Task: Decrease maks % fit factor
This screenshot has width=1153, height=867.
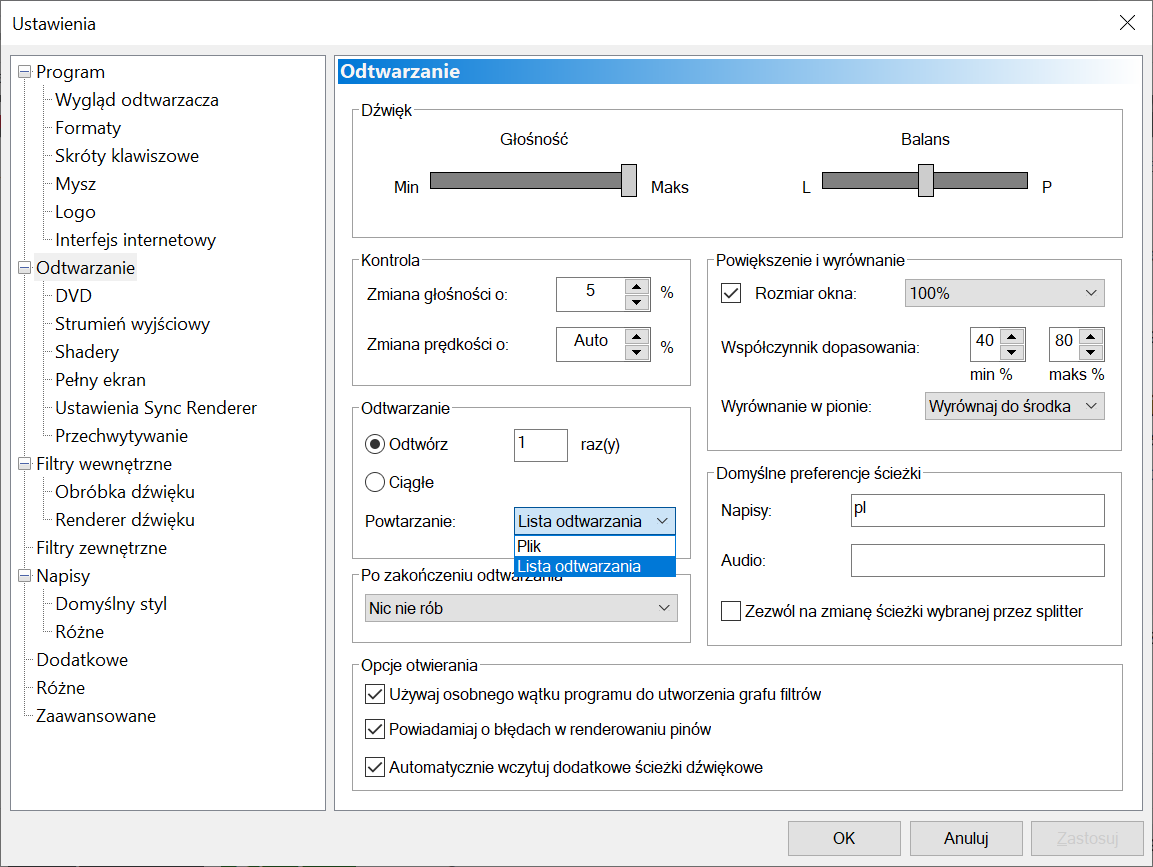Action: (x=1091, y=352)
